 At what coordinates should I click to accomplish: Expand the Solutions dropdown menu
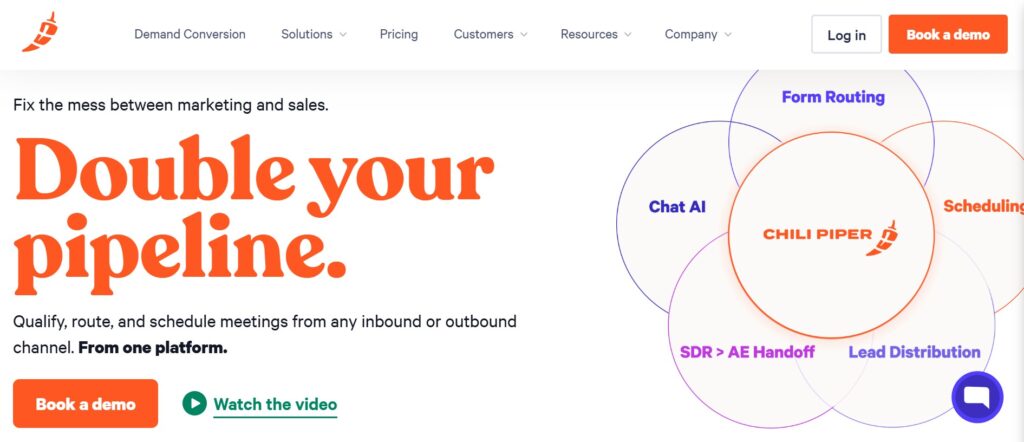click(x=313, y=34)
